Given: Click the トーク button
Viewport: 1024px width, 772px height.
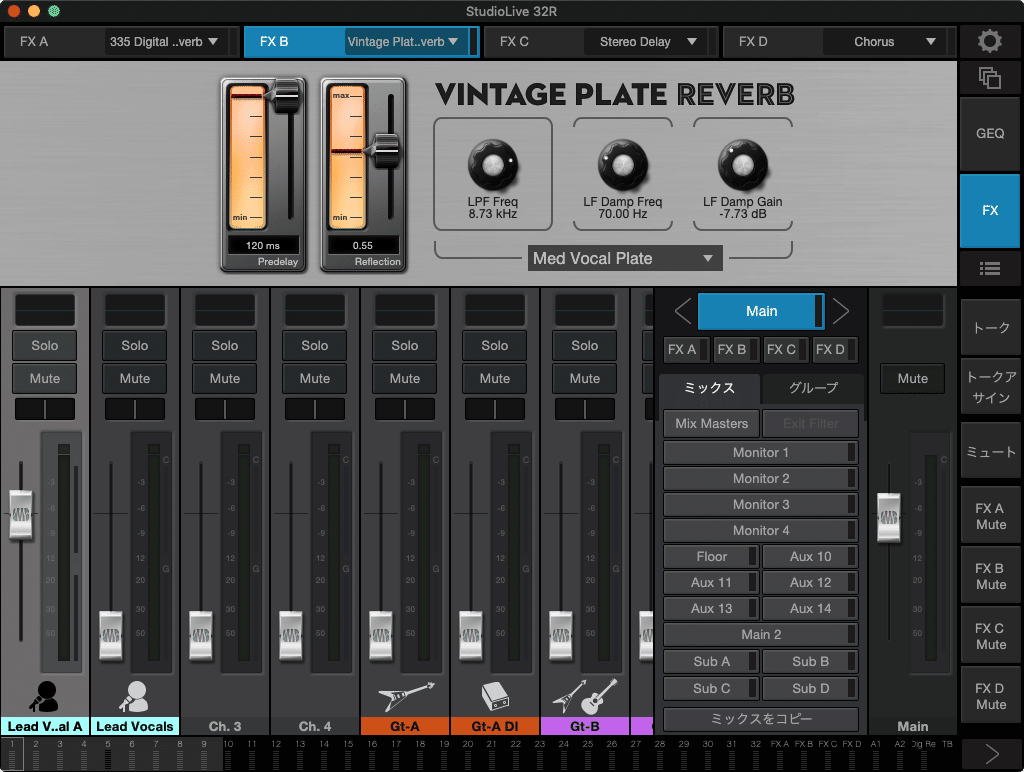Looking at the screenshot, I should 990,328.
